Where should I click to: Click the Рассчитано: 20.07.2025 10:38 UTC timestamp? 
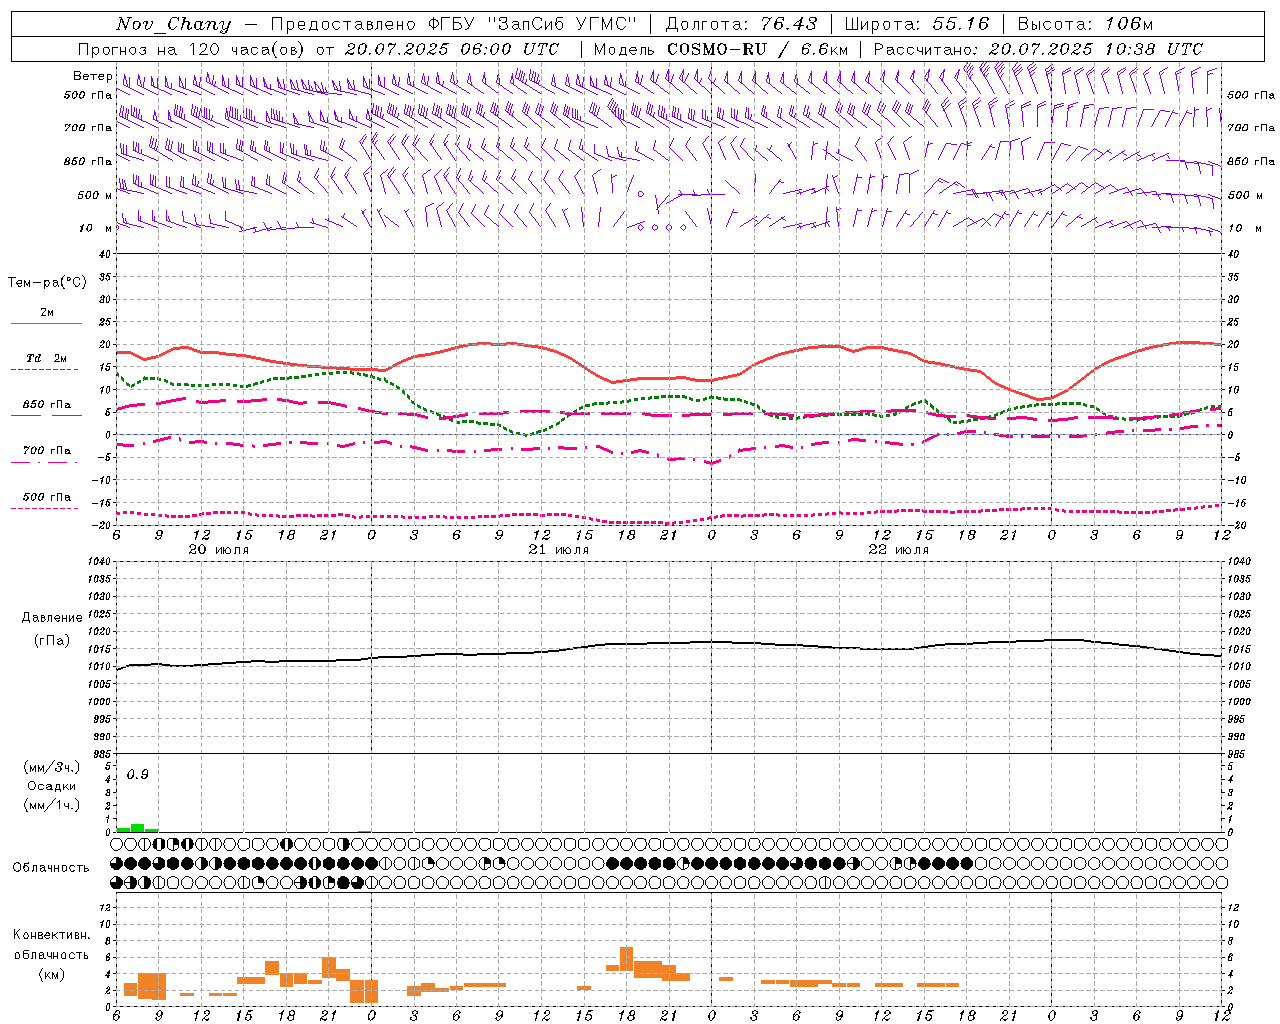pyautogui.click(x=1038, y=49)
